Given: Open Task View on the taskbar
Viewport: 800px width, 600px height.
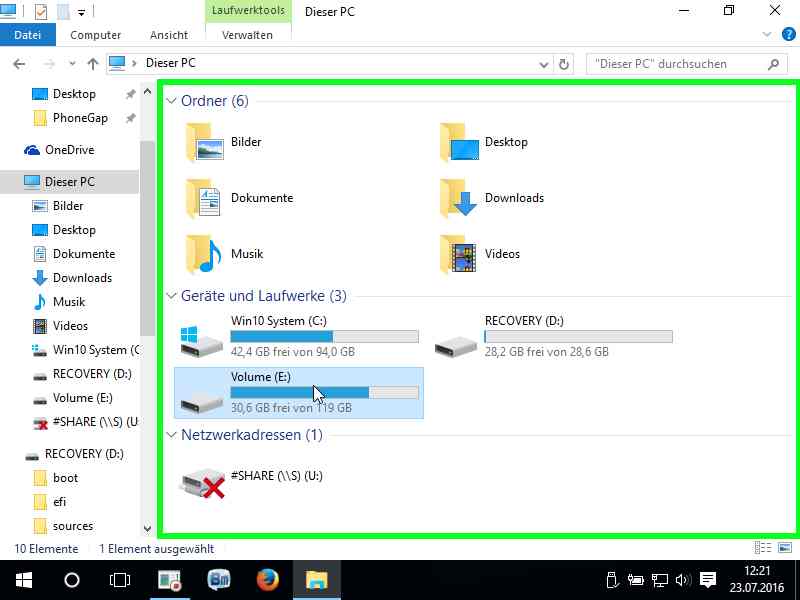Looking at the screenshot, I should (x=120, y=580).
